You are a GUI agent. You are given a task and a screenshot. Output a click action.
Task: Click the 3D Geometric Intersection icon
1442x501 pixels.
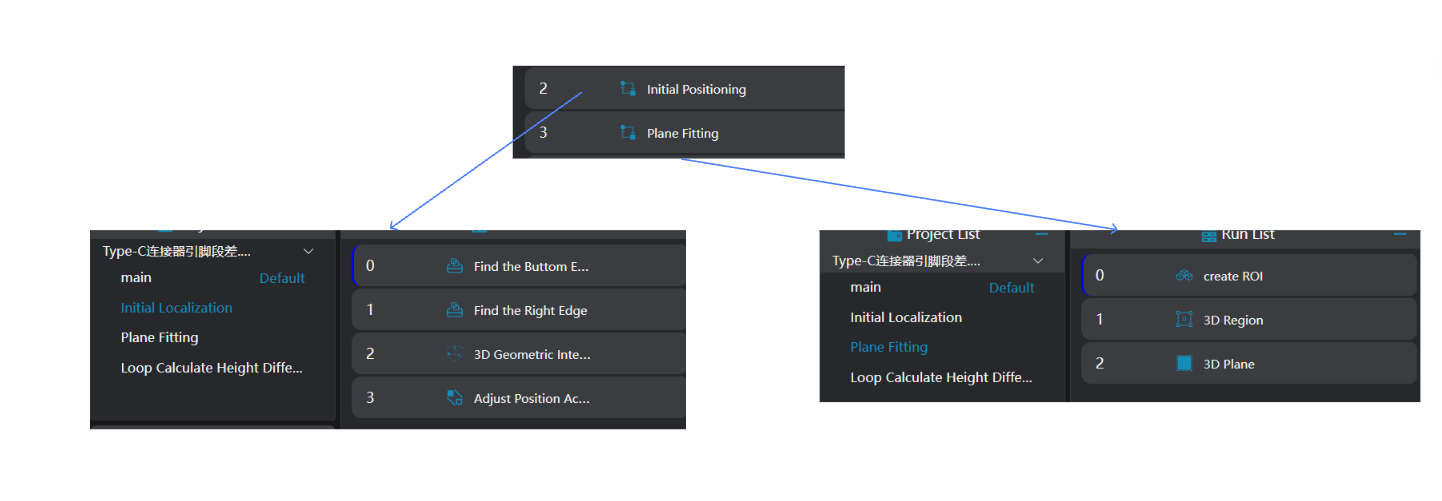pyautogui.click(x=454, y=354)
